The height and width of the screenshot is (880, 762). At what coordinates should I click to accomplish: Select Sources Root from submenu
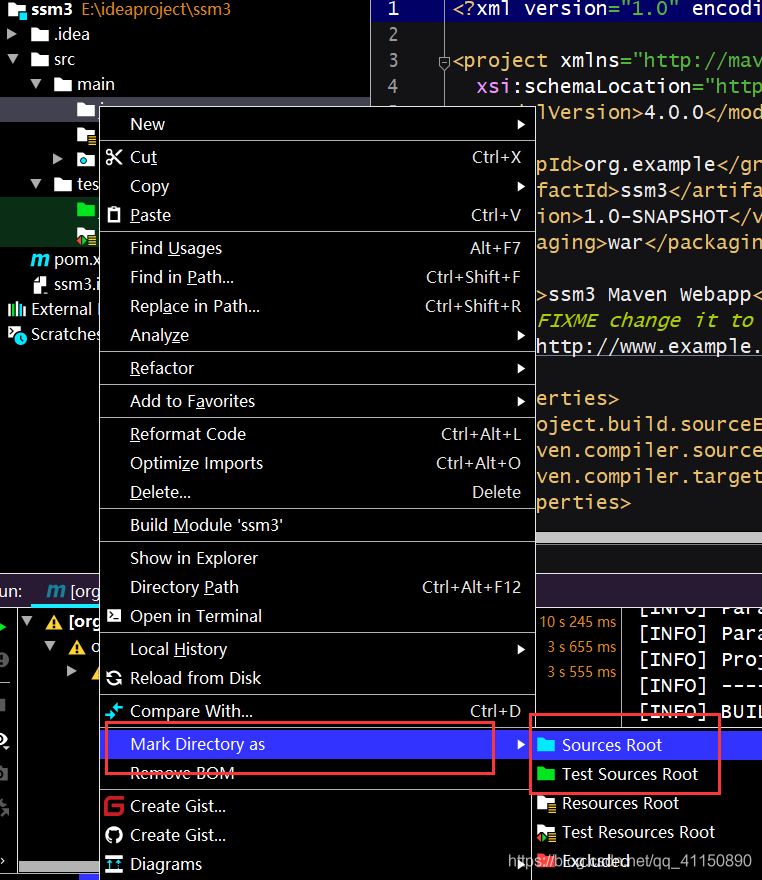click(x=611, y=745)
